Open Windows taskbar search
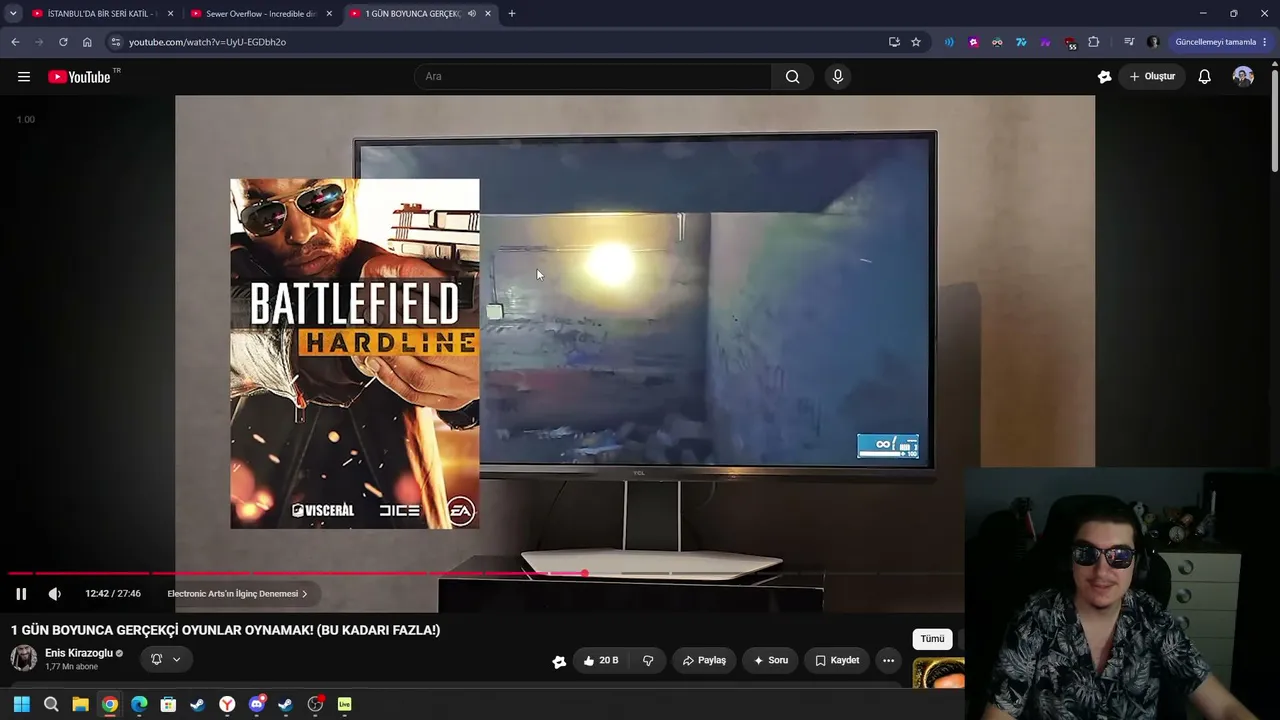Screen dimensions: 1280x720 coord(51,704)
